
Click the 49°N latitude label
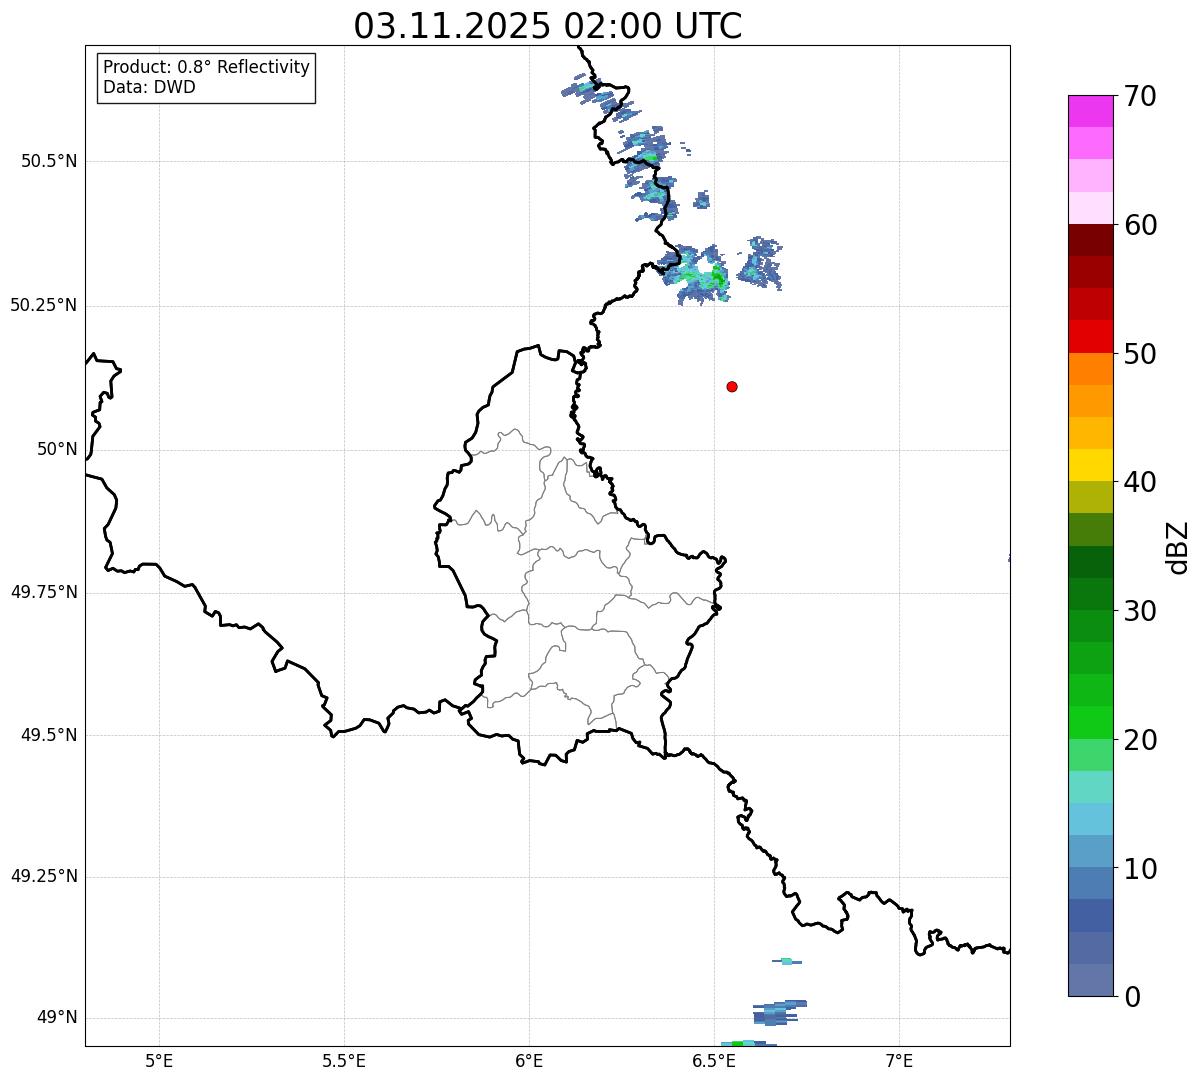(57, 1017)
